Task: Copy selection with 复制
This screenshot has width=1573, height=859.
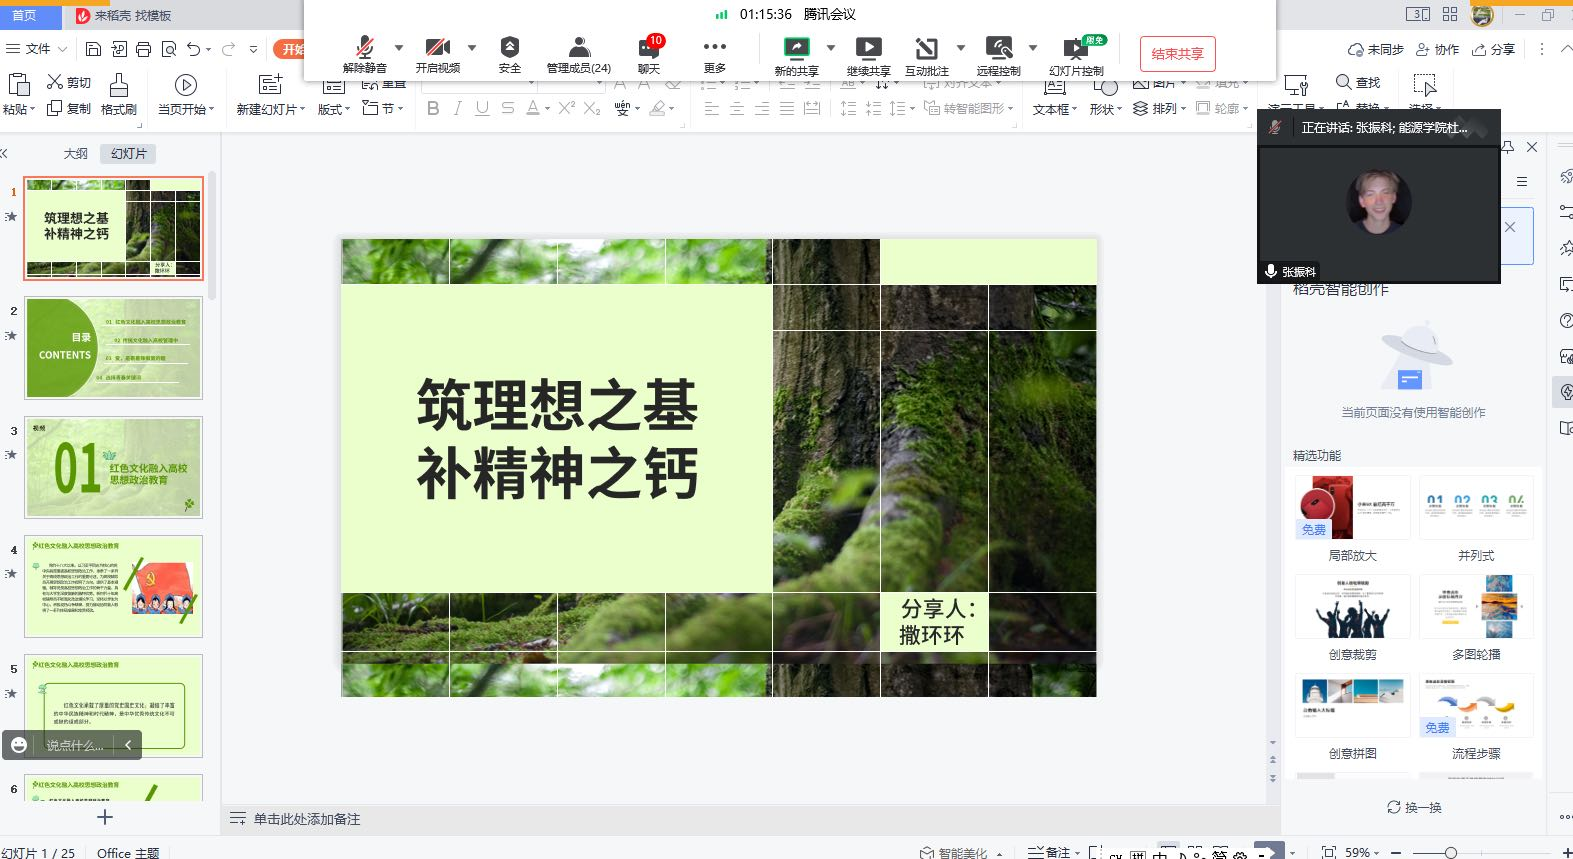Action: [69, 108]
